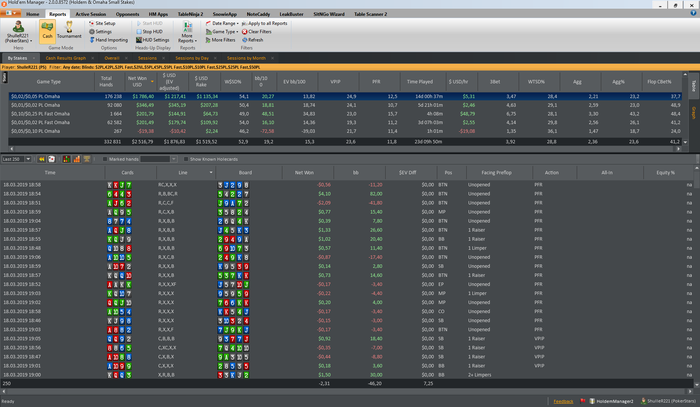Toggle the Marked hands checkbox
The height and width of the screenshot is (407, 700).
[x=105, y=159]
